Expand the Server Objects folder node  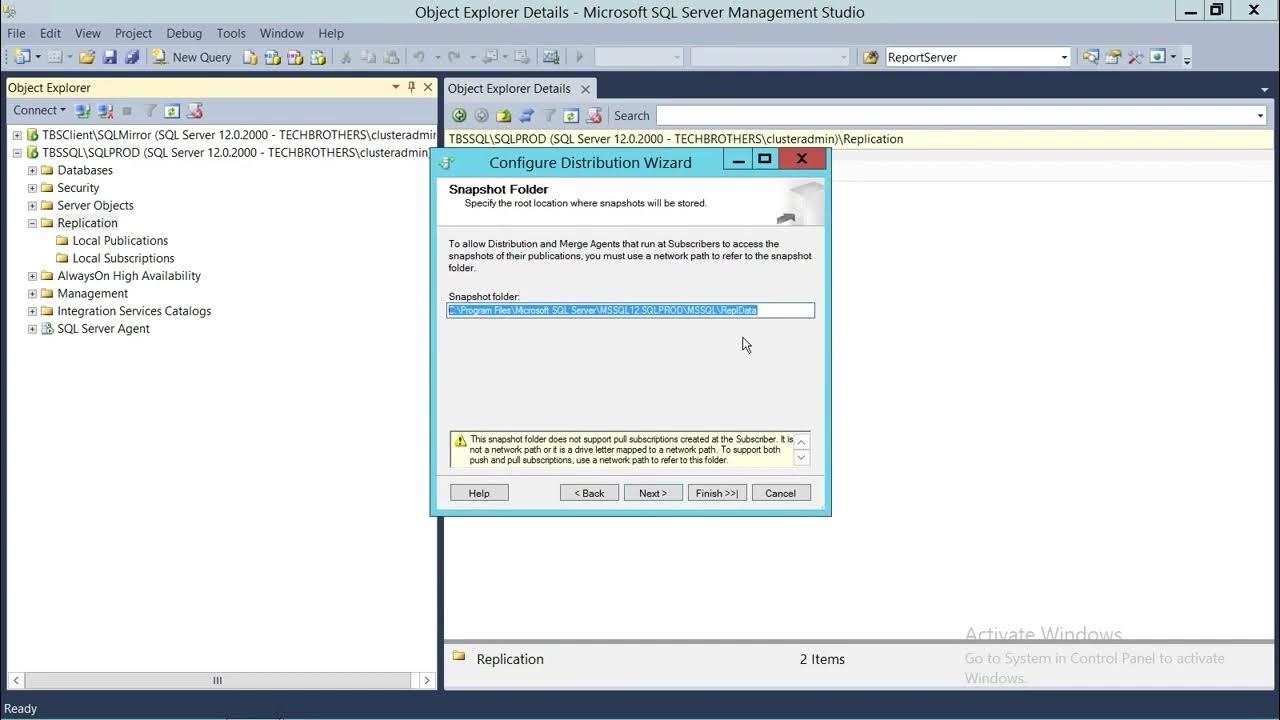pyautogui.click(x=32, y=206)
